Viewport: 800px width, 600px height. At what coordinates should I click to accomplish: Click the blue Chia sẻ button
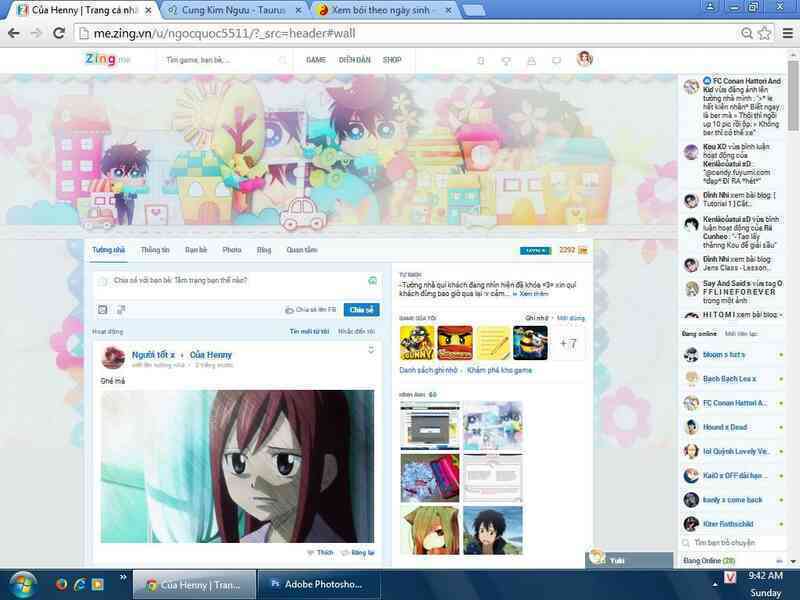coord(361,310)
